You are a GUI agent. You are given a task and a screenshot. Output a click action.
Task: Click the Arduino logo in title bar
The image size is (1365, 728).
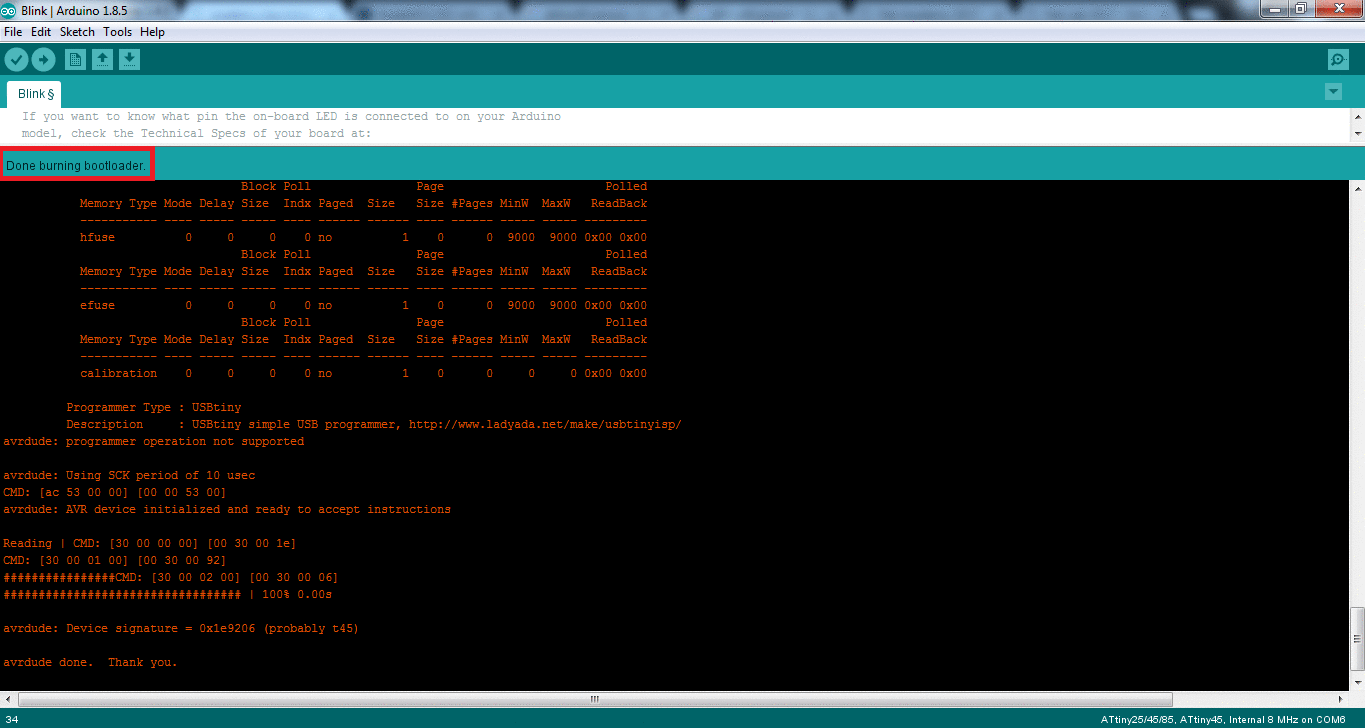coord(9,9)
